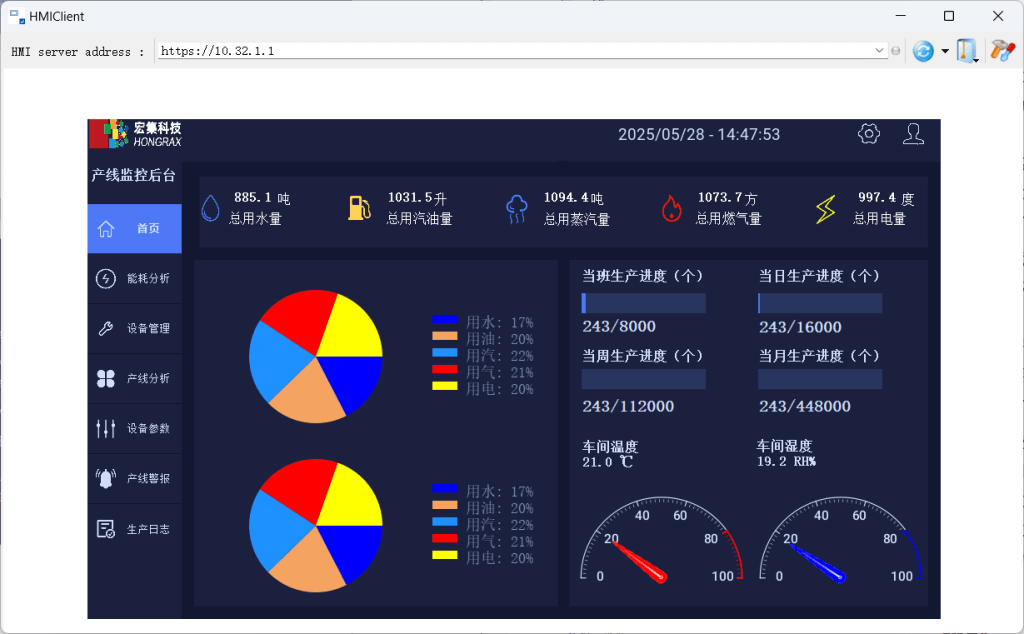
Task: Open the dropdown arrow next to refresh
Action: [x=945, y=51]
